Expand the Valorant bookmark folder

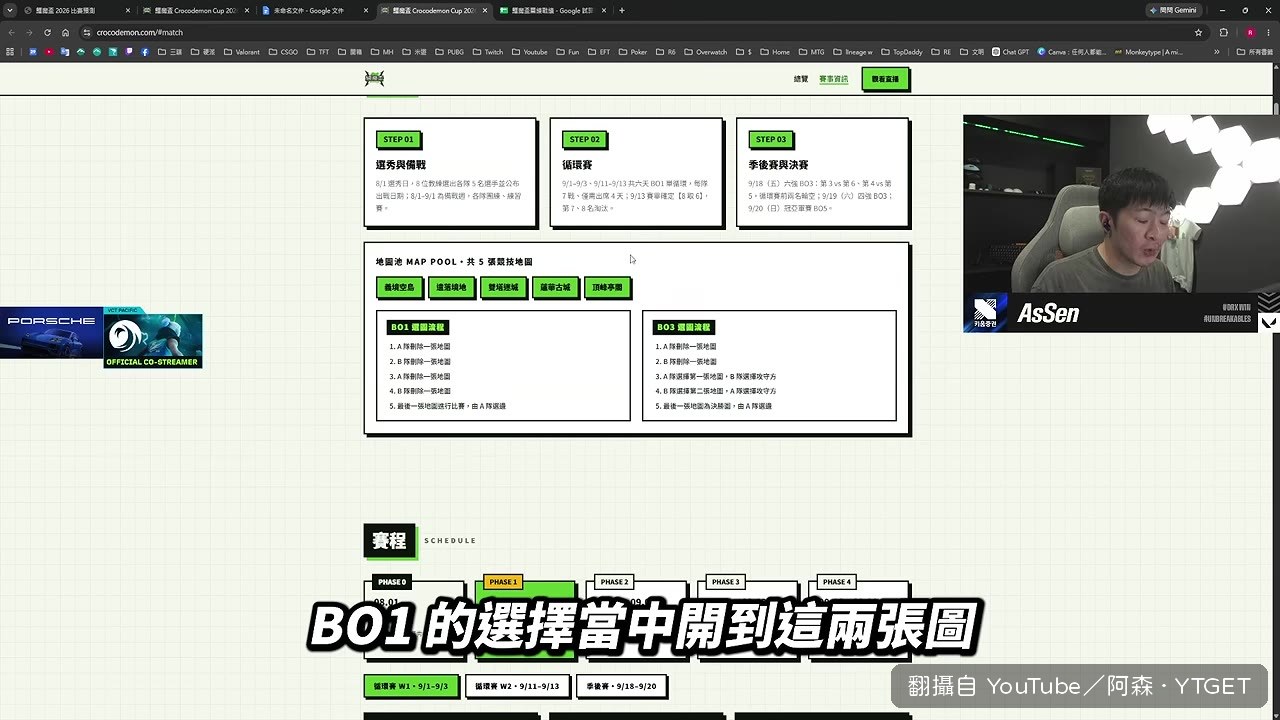pos(241,52)
